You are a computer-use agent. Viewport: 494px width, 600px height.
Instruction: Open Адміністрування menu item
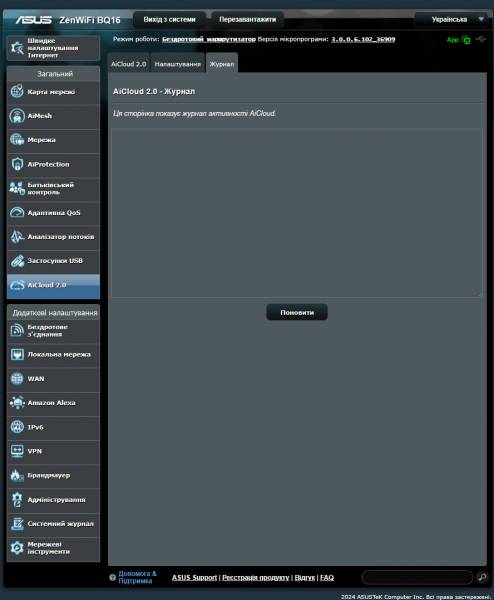coord(53,500)
